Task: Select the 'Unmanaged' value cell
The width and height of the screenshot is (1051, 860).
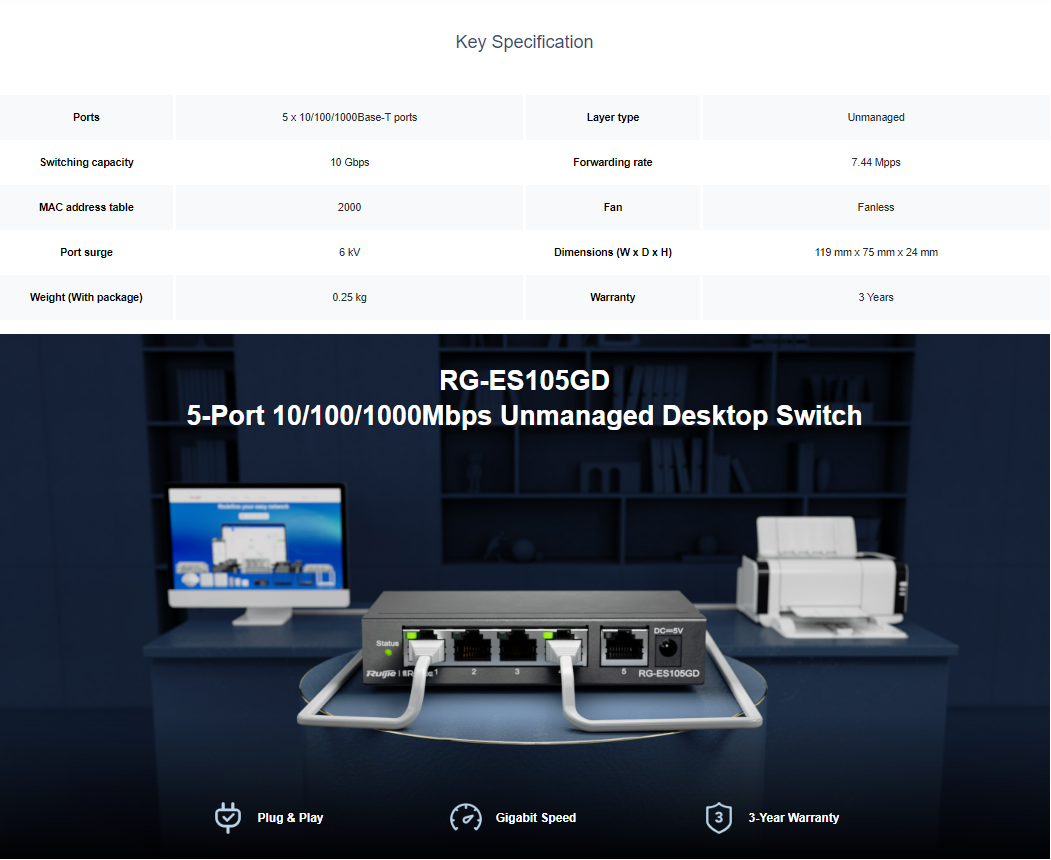Action: point(875,117)
